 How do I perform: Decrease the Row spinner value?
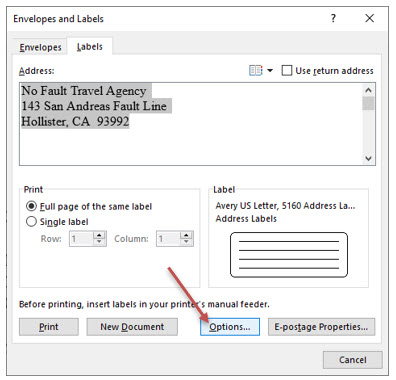(99, 242)
